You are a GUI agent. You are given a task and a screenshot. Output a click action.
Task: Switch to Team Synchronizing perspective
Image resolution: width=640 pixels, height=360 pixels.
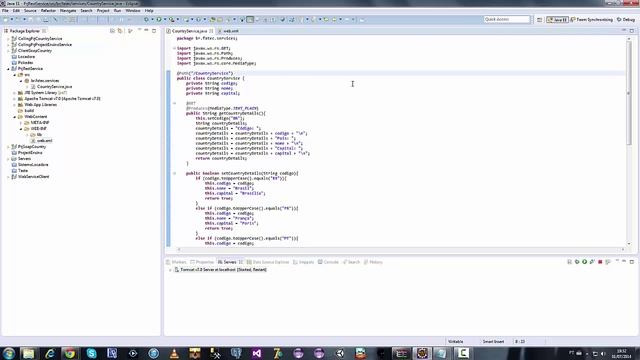[591, 20]
